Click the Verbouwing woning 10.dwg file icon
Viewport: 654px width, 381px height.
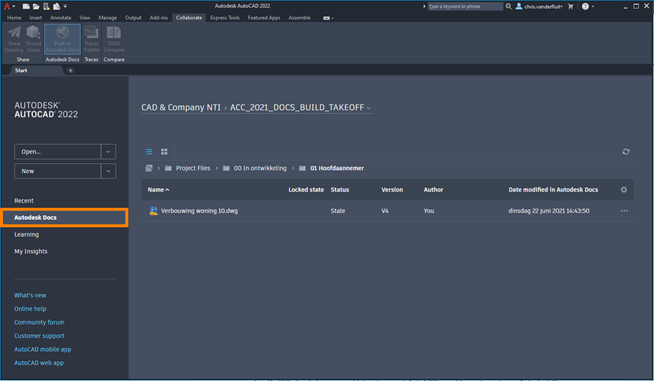click(x=153, y=211)
